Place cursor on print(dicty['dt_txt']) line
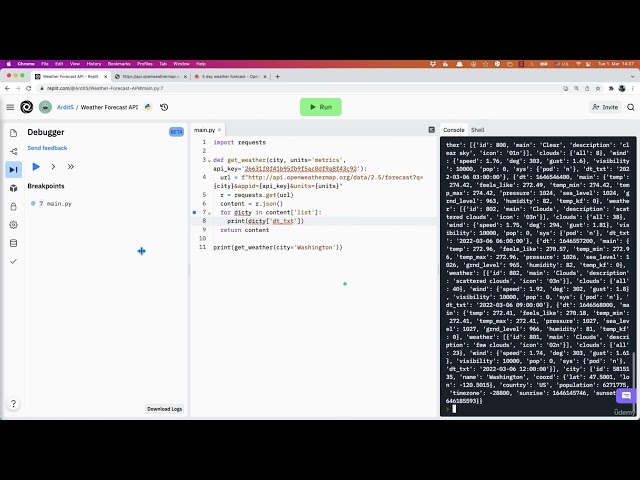Screen dimensions: 640x480 coord(266,221)
